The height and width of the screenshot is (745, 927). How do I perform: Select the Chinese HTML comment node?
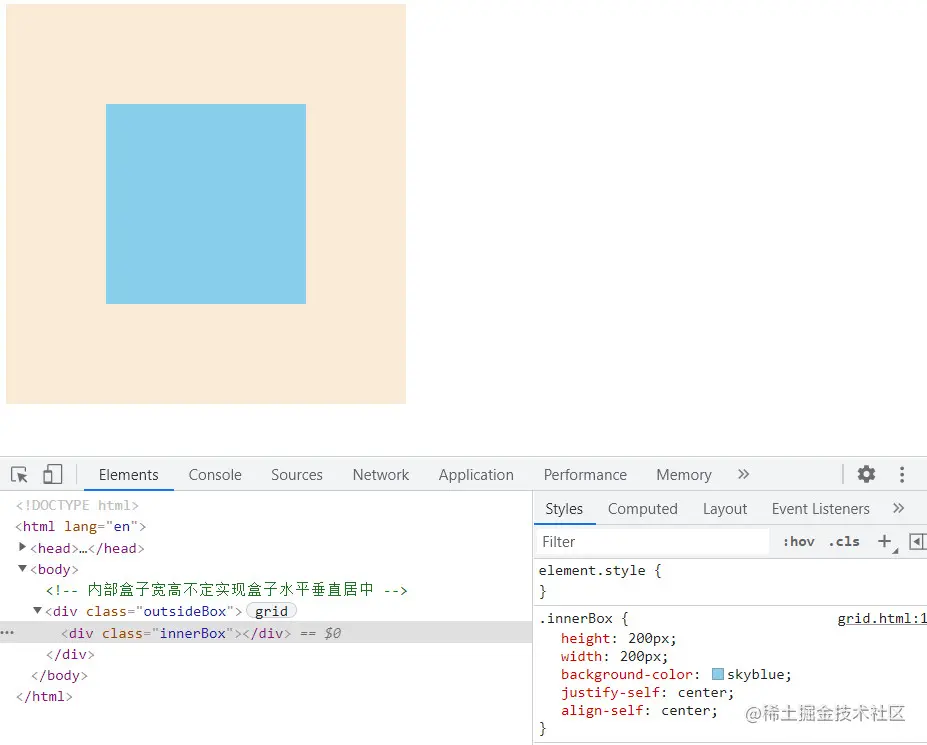tap(226, 589)
